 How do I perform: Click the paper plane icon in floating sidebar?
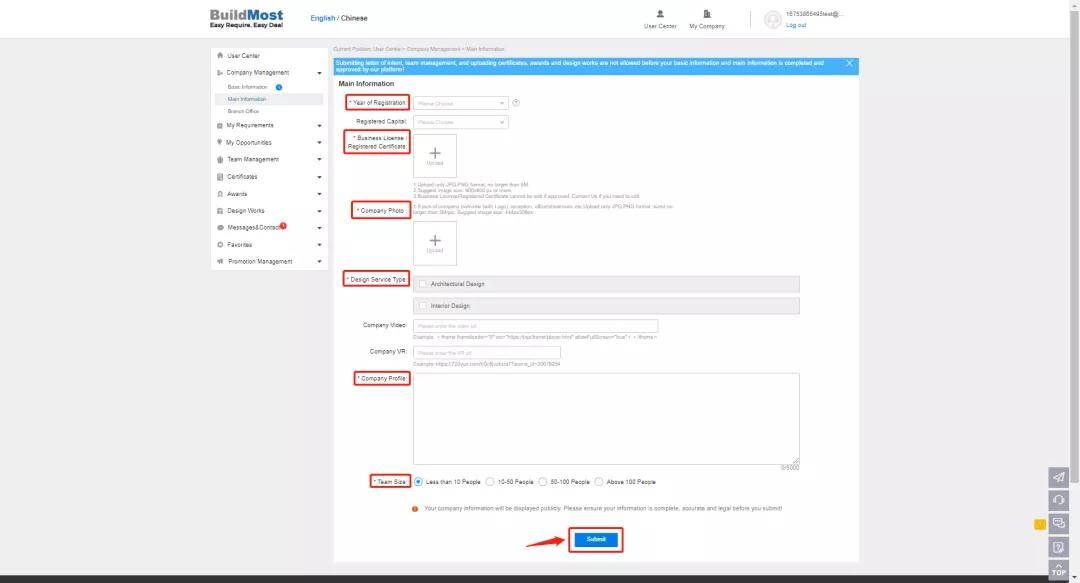tap(1059, 476)
